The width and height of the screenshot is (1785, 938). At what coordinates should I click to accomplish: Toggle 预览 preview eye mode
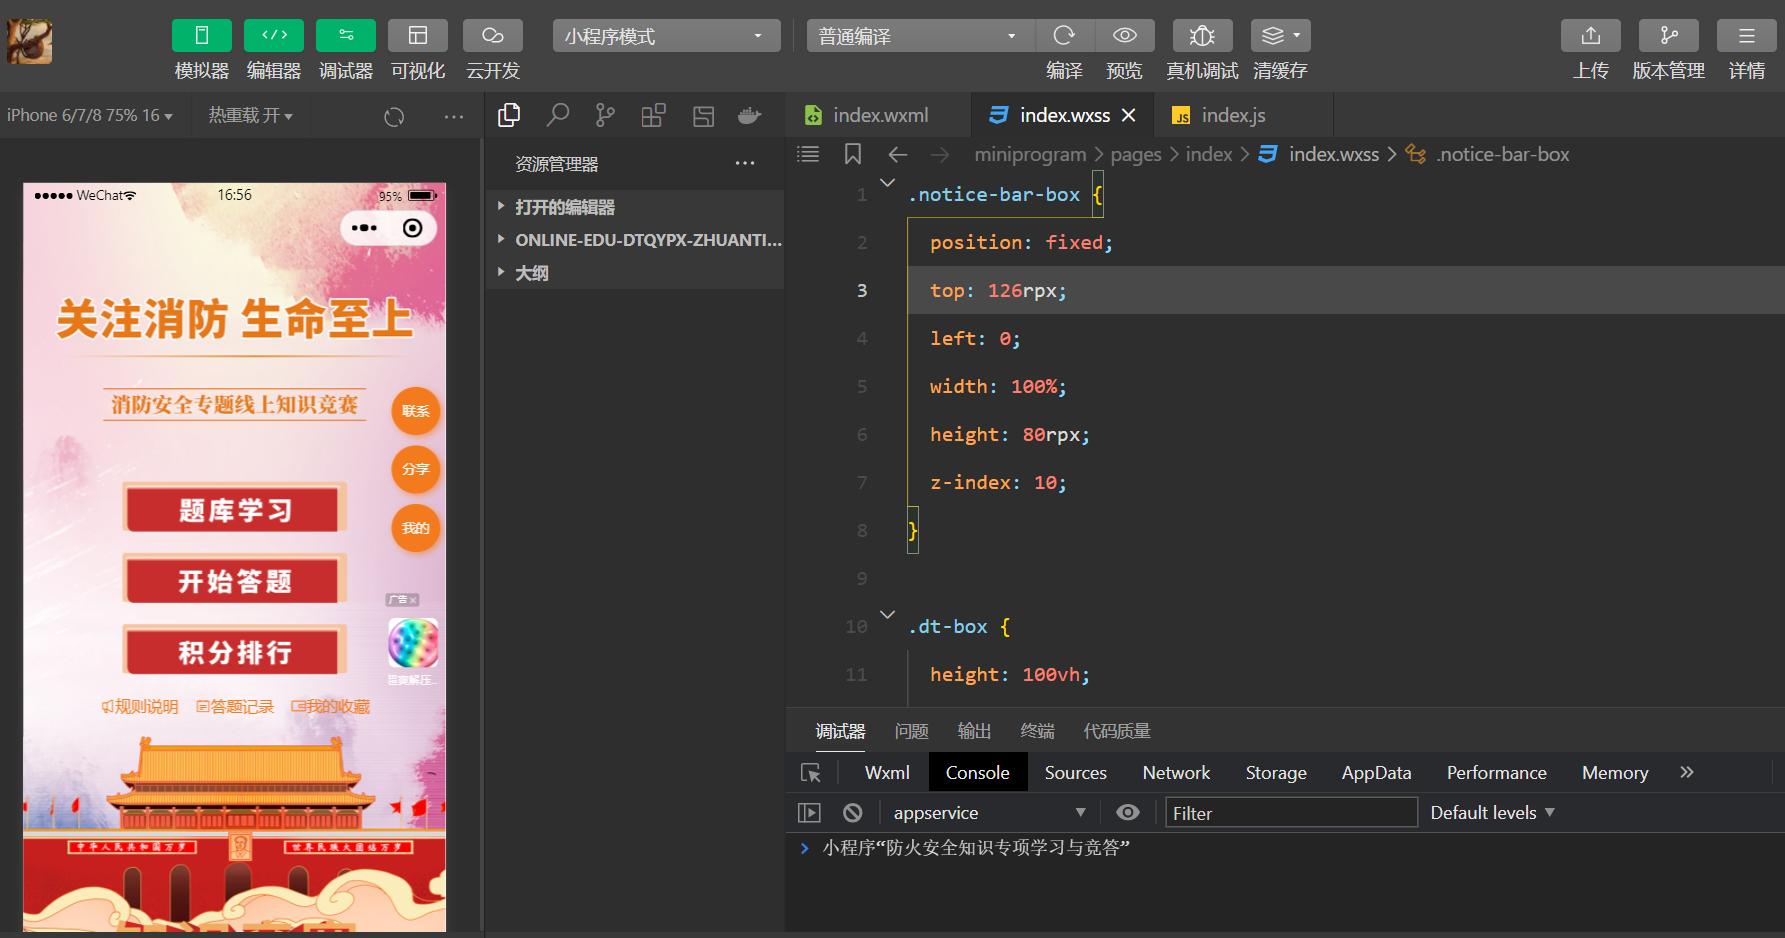pyautogui.click(x=1125, y=35)
